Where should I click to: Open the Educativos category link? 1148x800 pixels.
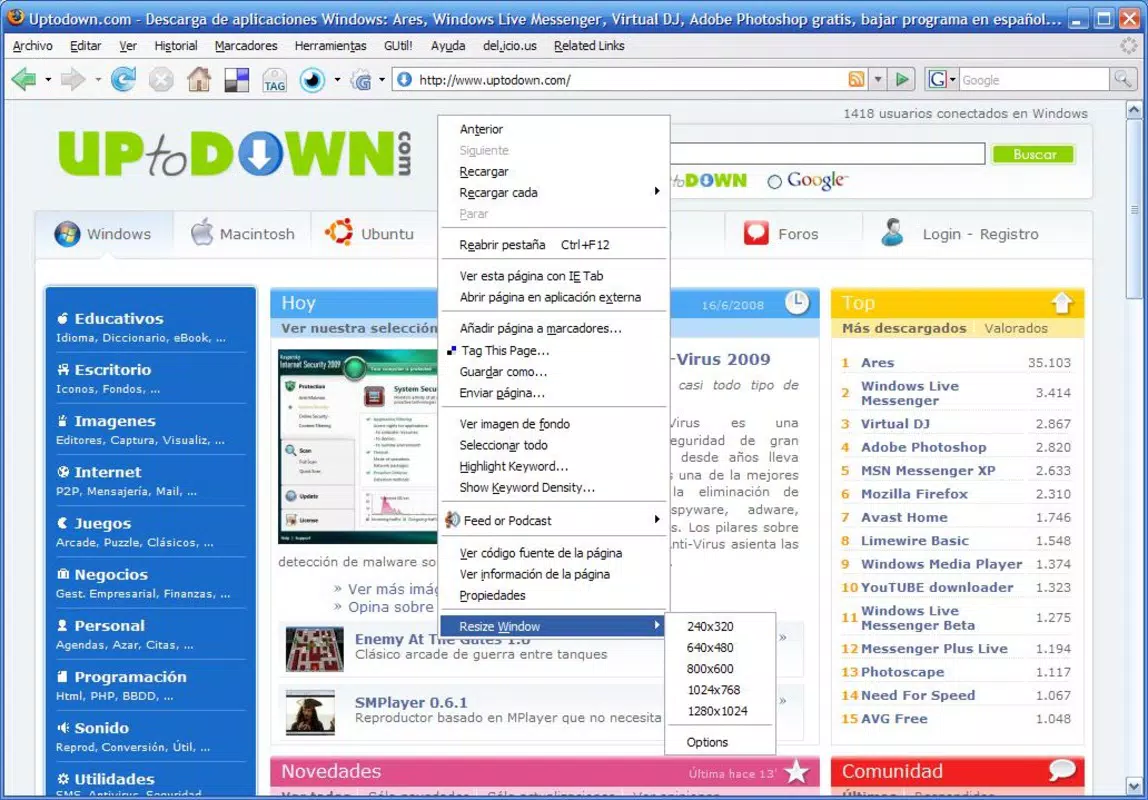tap(119, 318)
